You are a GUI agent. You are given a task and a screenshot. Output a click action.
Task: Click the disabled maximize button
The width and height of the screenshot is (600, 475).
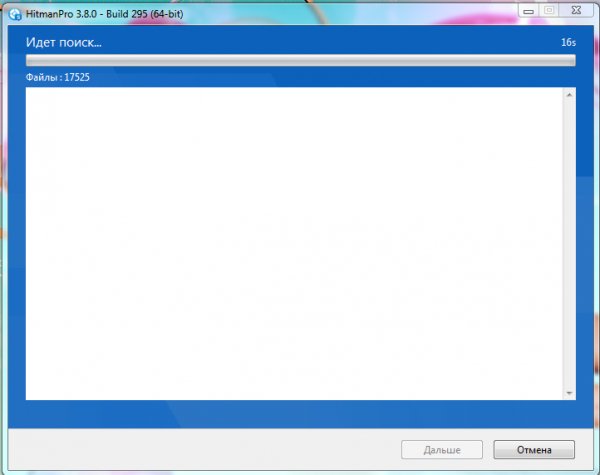tap(549, 11)
